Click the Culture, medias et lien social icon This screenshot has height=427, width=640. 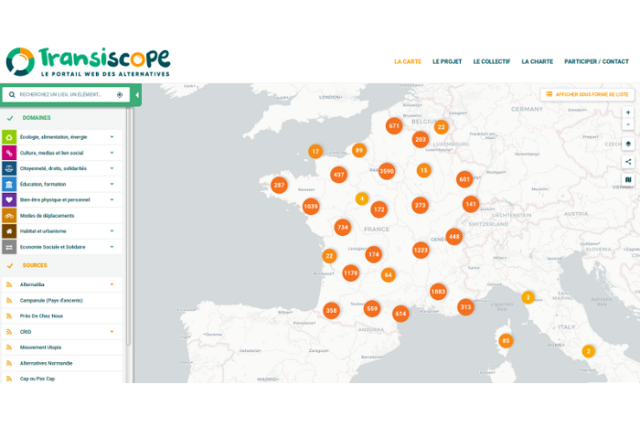click(x=9, y=153)
